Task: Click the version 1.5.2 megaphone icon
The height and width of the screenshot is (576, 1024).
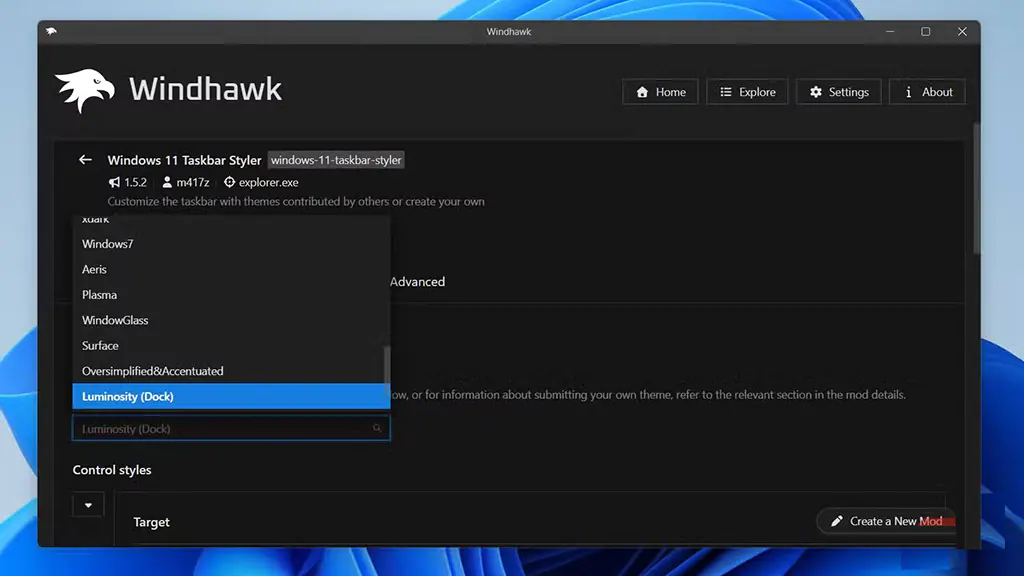Action: click(x=112, y=182)
